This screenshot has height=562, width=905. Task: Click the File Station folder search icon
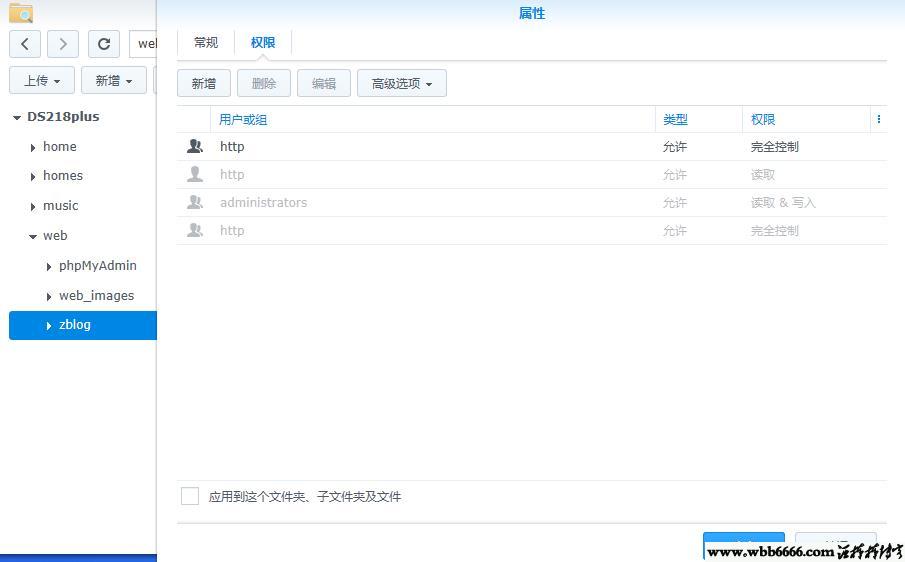click(x=21, y=13)
